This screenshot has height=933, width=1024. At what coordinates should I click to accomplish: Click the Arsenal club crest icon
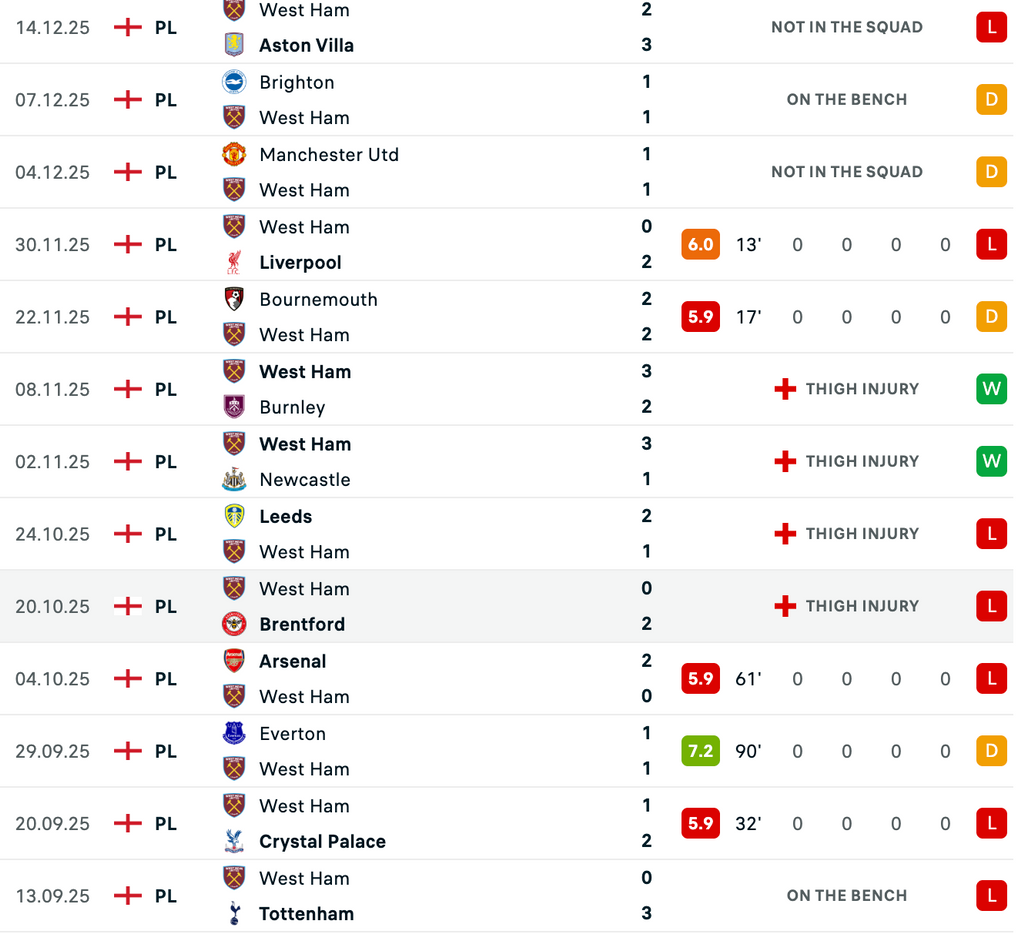tap(234, 661)
